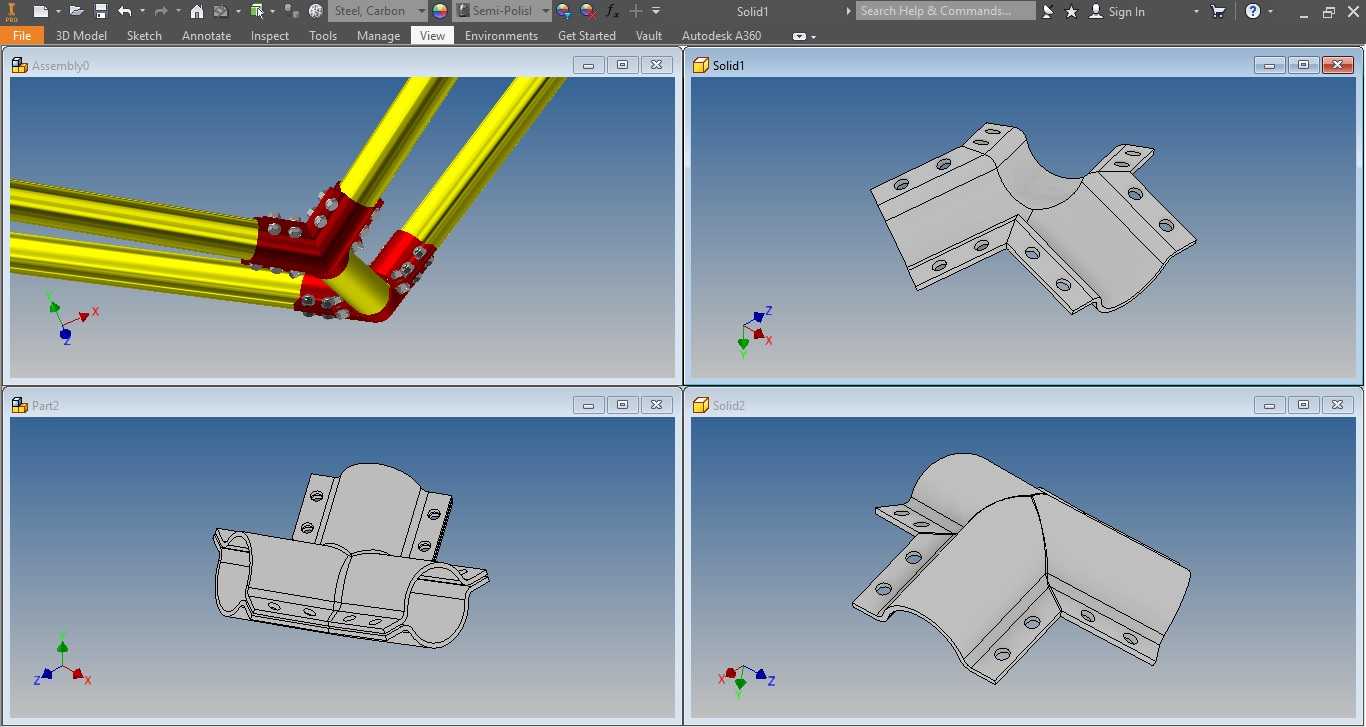This screenshot has height=727, width=1366.
Task: Open the Appearance color wheel icon
Action: [x=439, y=11]
